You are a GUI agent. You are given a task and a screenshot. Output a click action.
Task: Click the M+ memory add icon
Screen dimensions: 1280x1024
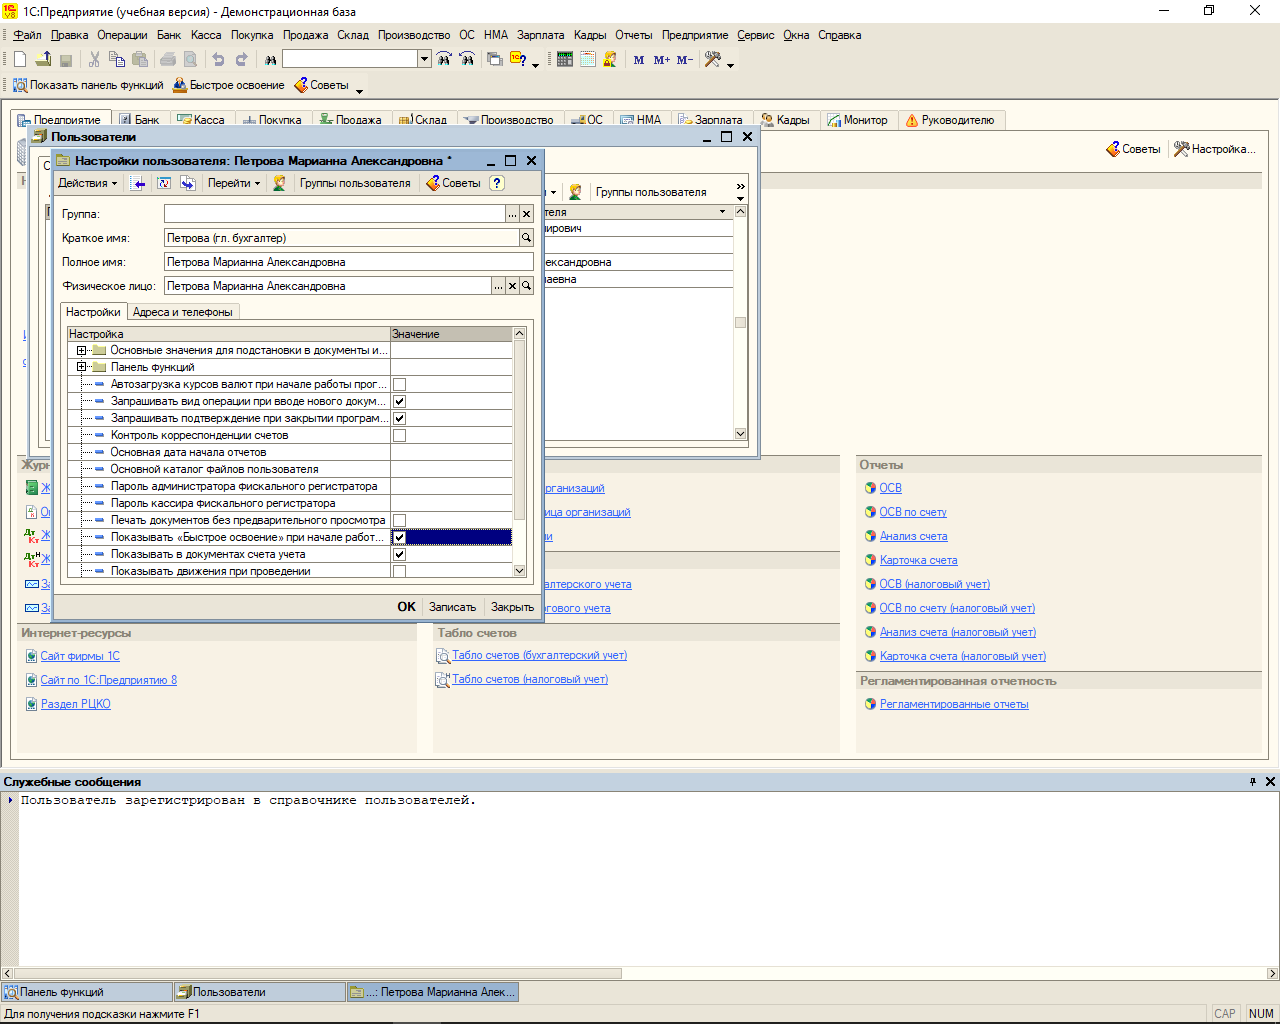tap(662, 60)
